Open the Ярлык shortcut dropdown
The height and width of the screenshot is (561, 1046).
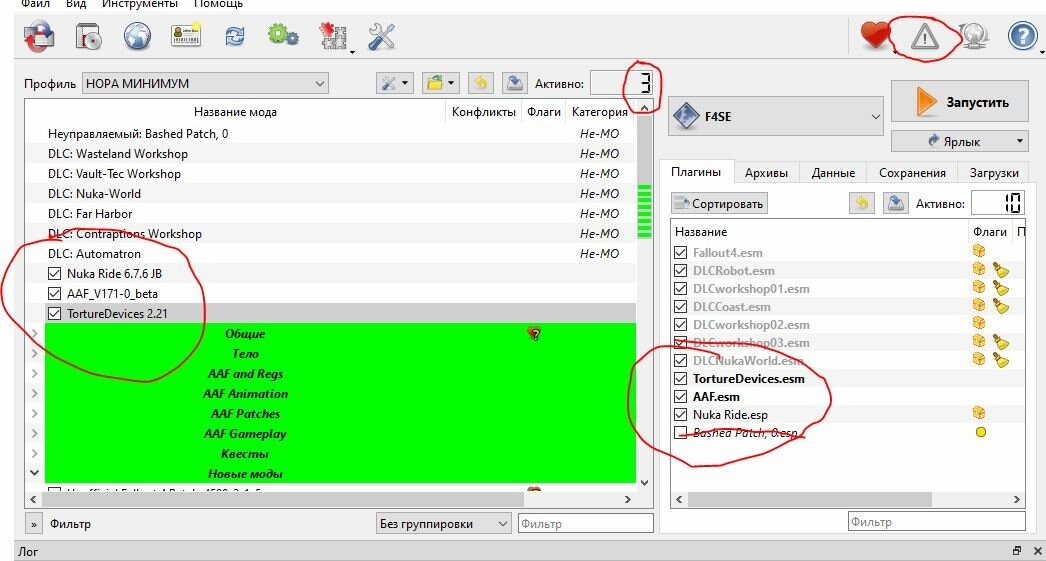(960, 141)
